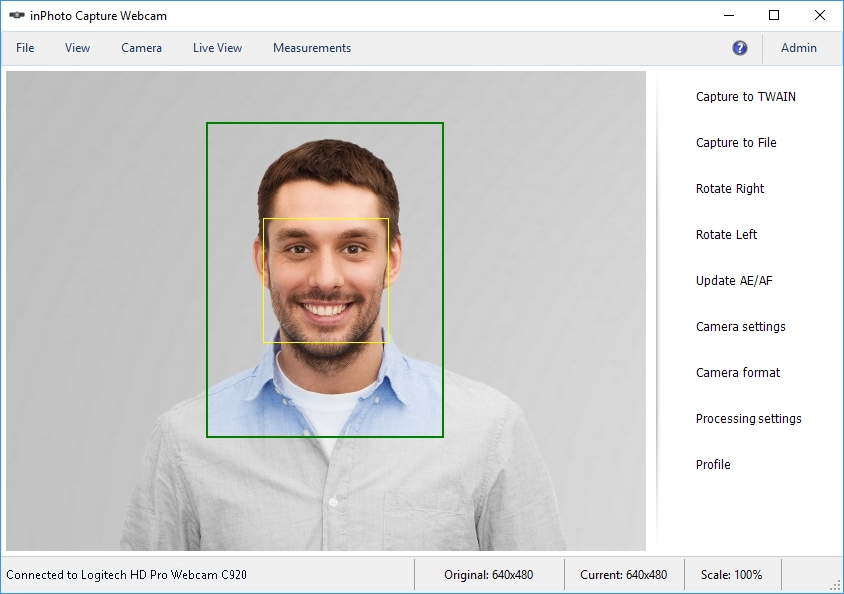Click the 'Current: 640x480' status text
This screenshot has width=844, height=594.
(623, 575)
